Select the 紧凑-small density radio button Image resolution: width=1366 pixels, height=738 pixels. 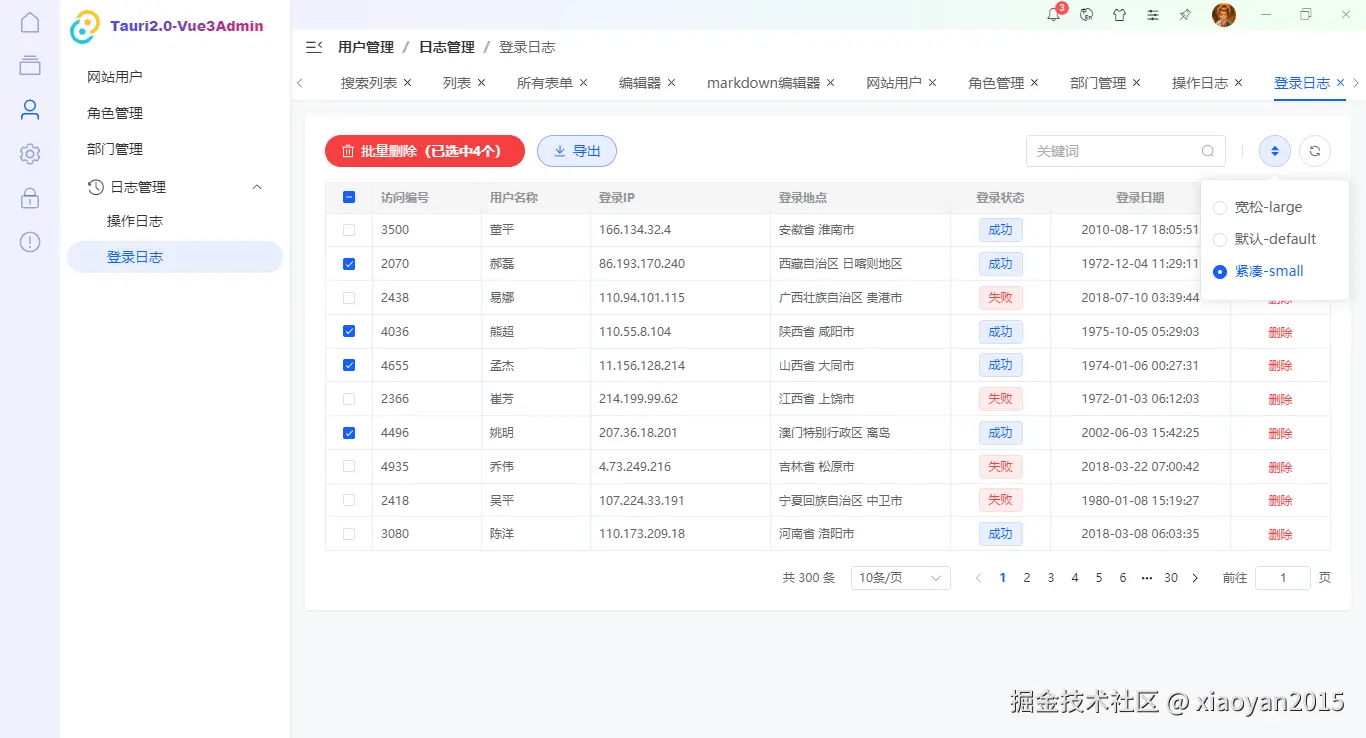tap(1219, 271)
